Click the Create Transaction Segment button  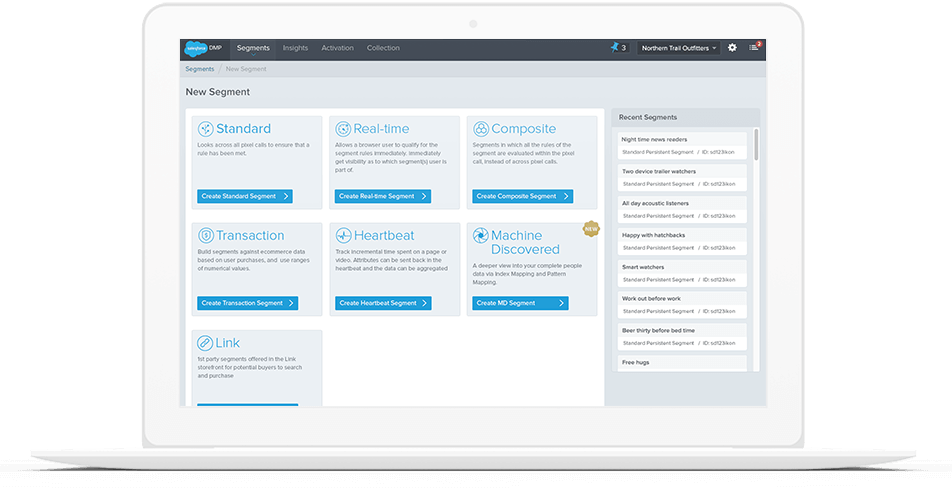tap(247, 303)
